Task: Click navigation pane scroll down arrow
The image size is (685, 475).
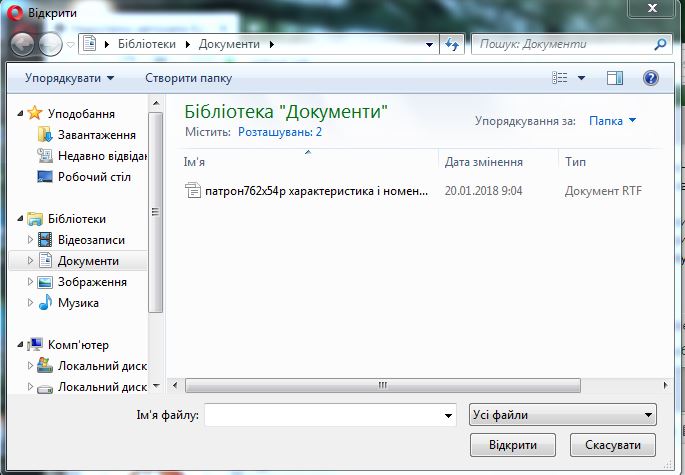Action: [156, 386]
